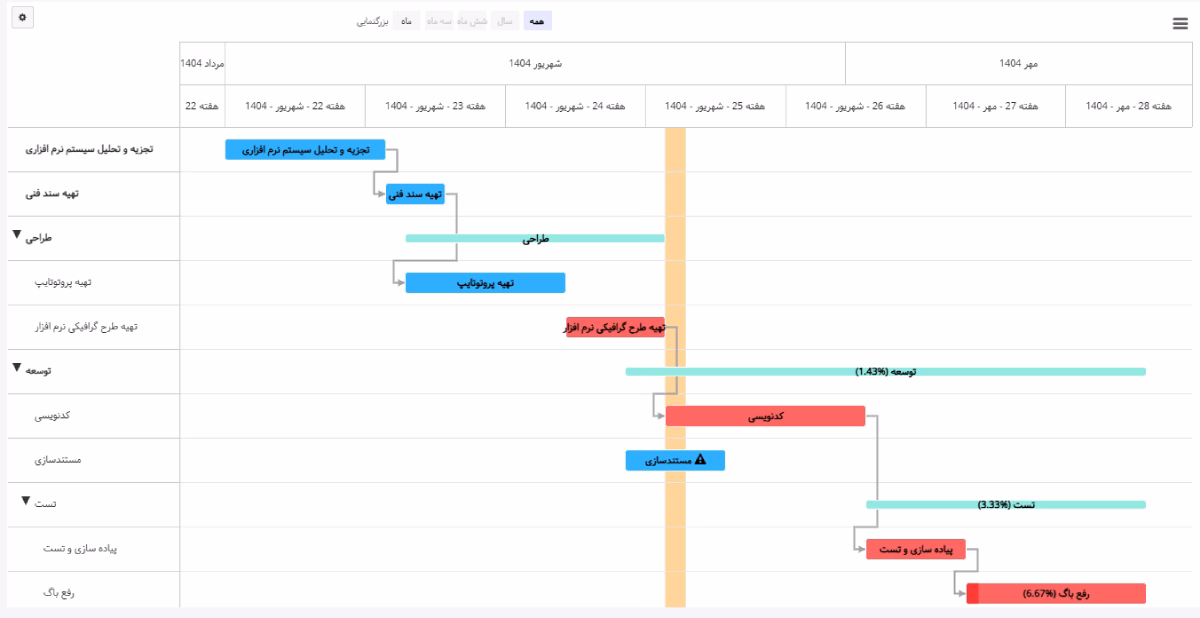Collapse the طراحی group triangle

18,236
